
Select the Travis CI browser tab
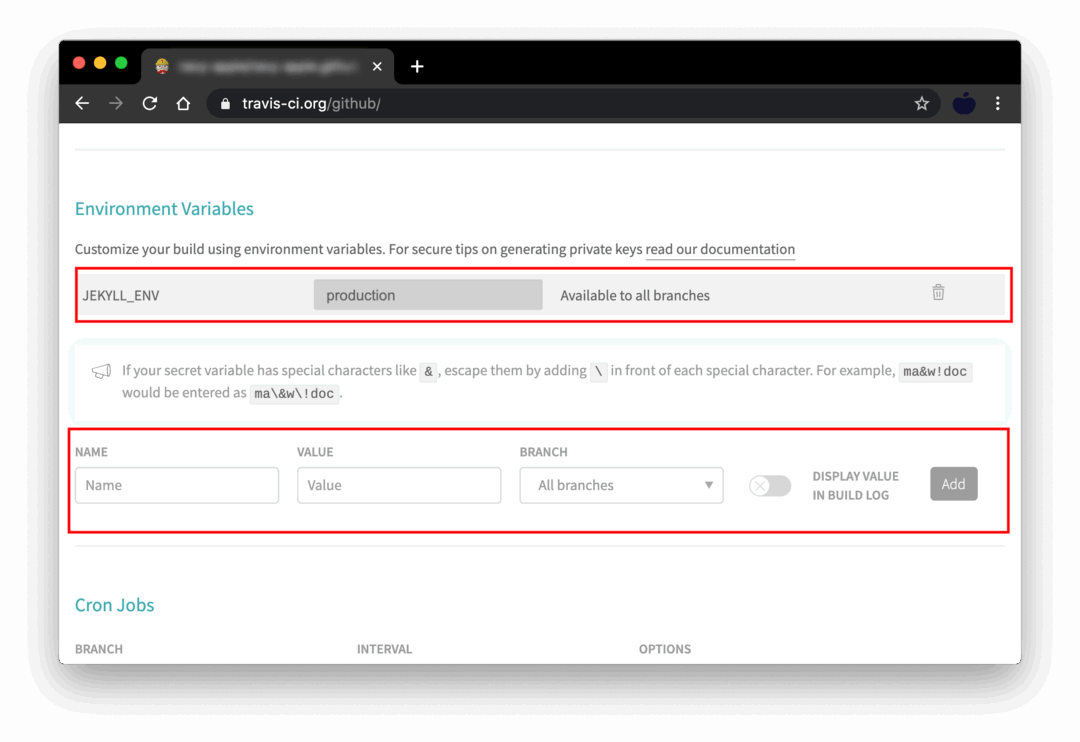click(x=260, y=66)
